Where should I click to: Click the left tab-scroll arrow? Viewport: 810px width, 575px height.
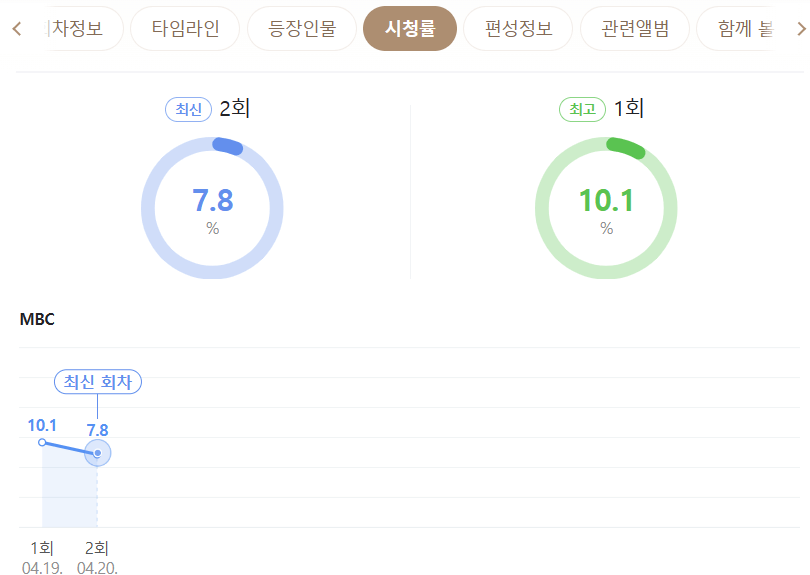pos(17,28)
